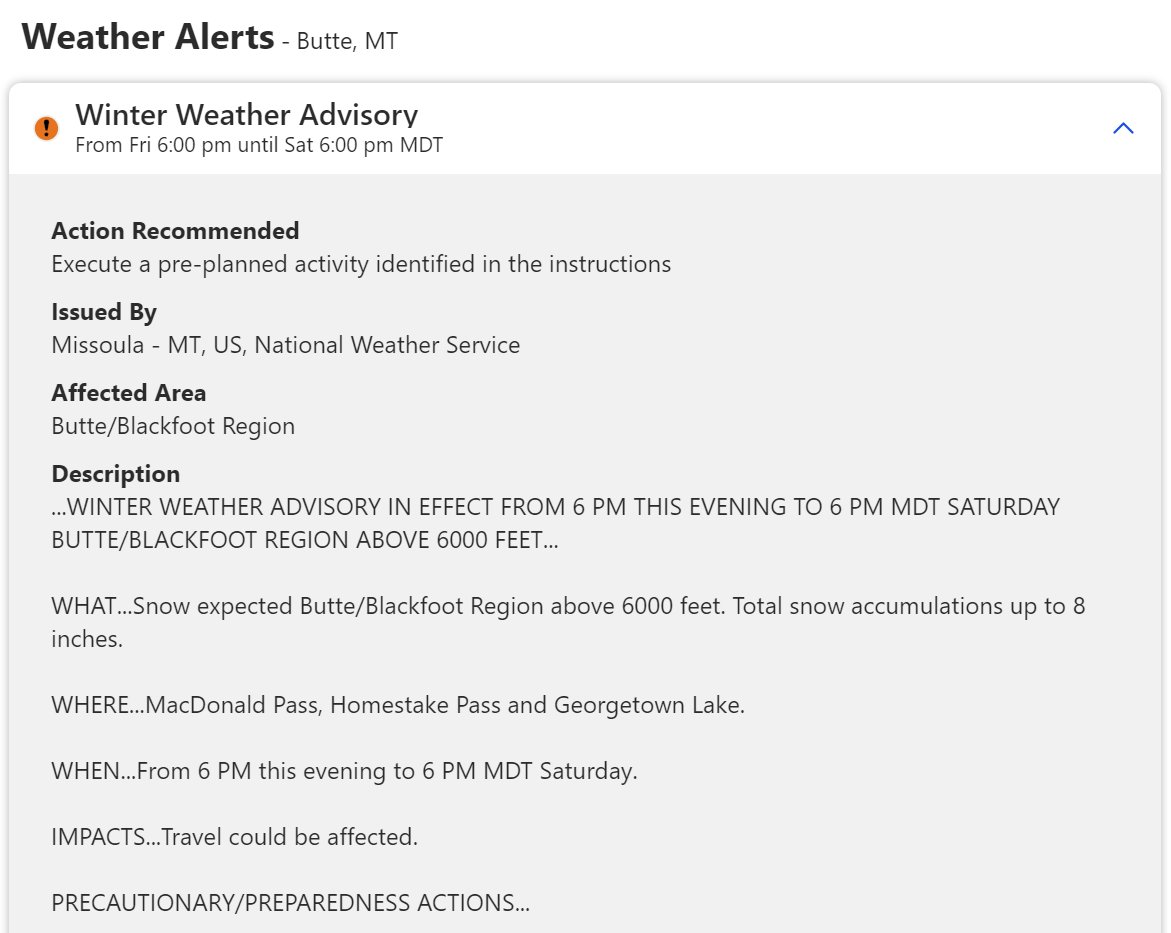Screen dimensions: 1171x933
Task: Click Missoula National Weather Service issuer text
Action: [x=286, y=345]
